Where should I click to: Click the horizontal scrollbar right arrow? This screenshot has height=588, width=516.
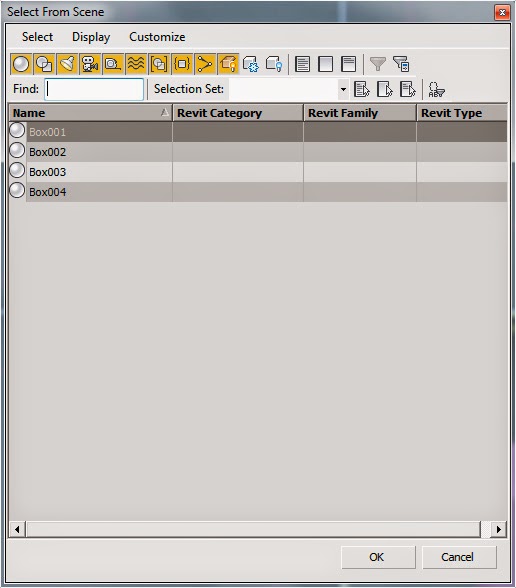click(499, 529)
